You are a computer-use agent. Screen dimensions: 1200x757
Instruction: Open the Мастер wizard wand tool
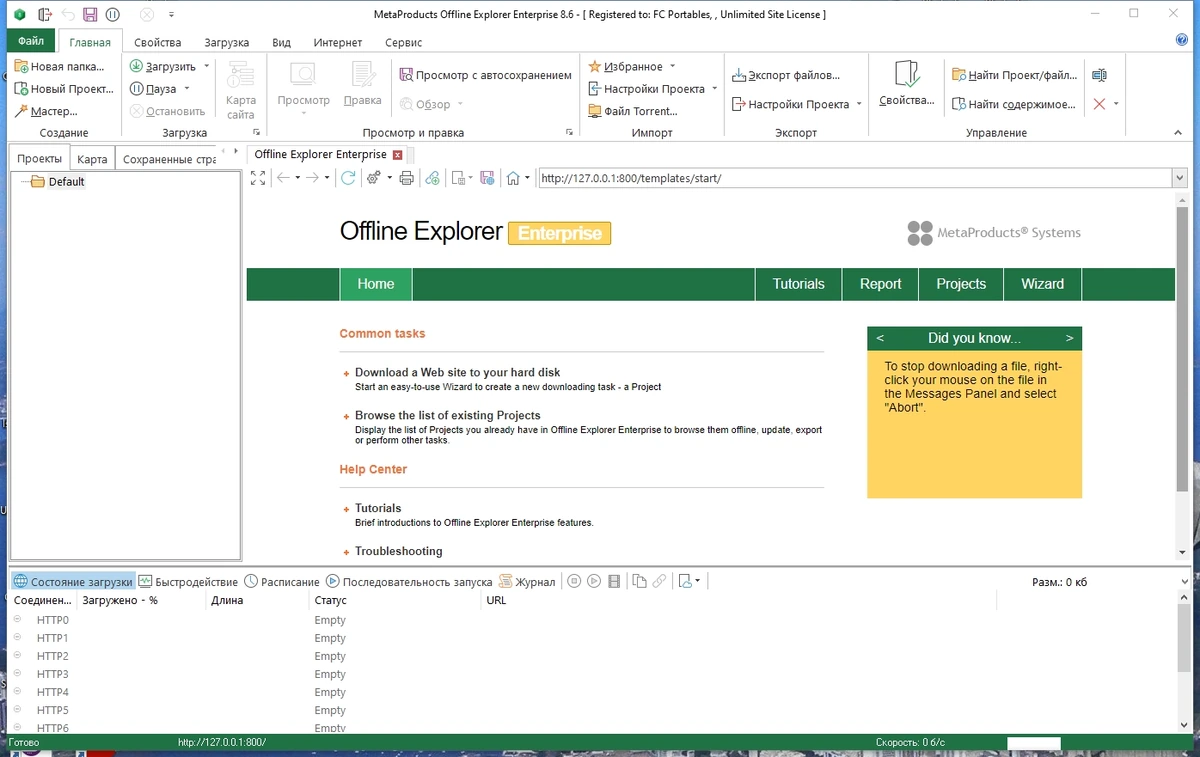click(46, 111)
